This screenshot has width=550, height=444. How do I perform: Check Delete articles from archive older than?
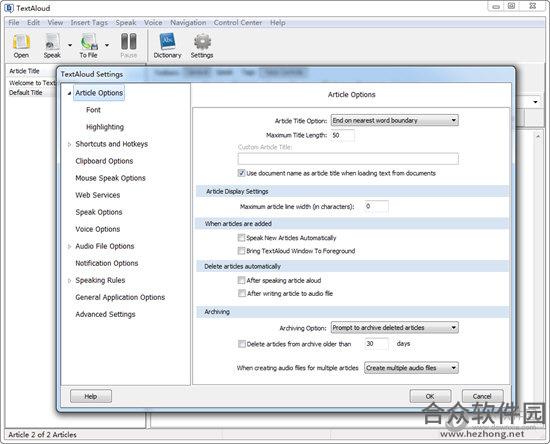pyautogui.click(x=241, y=344)
